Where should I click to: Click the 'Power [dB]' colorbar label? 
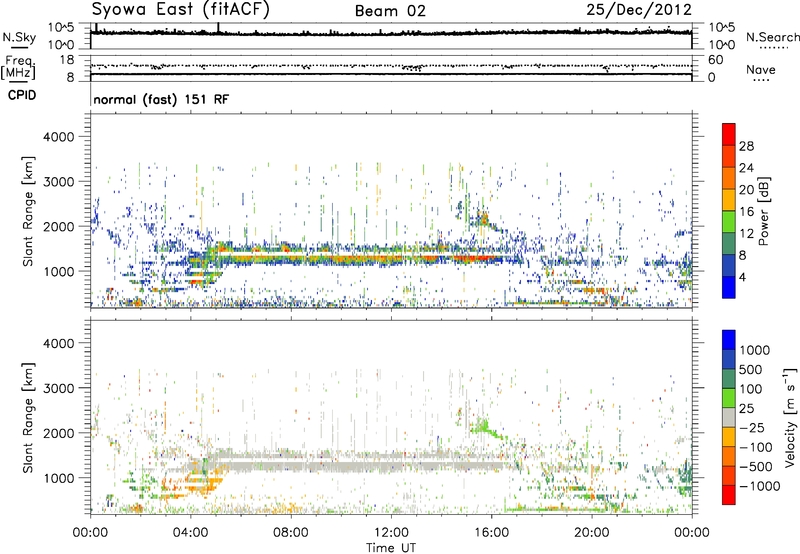pos(763,211)
